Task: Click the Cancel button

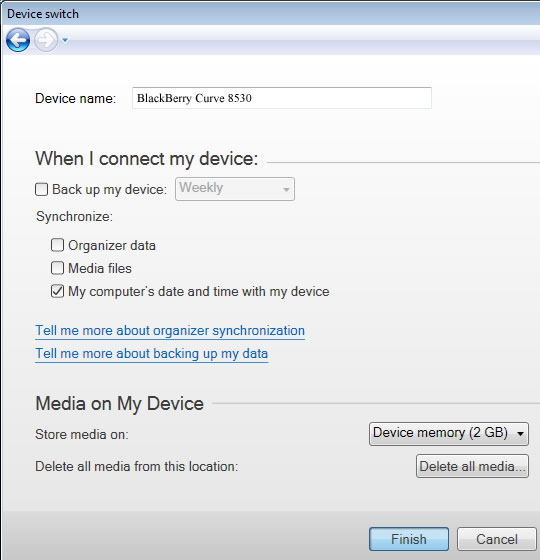Action: [496, 539]
